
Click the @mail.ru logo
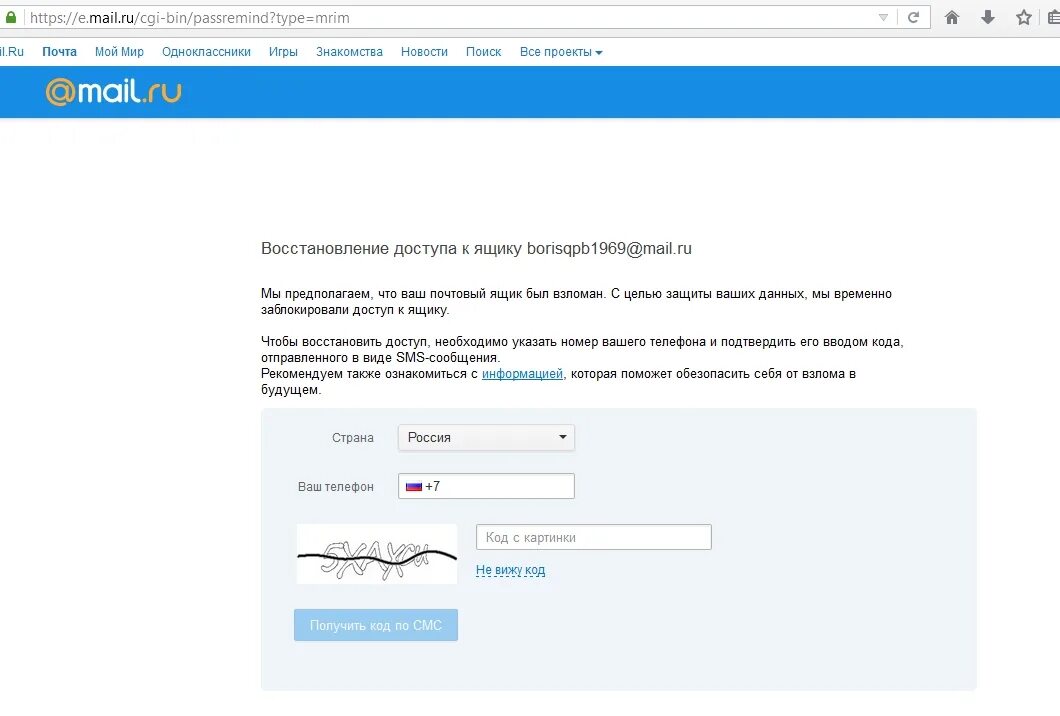[x=114, y=91]
